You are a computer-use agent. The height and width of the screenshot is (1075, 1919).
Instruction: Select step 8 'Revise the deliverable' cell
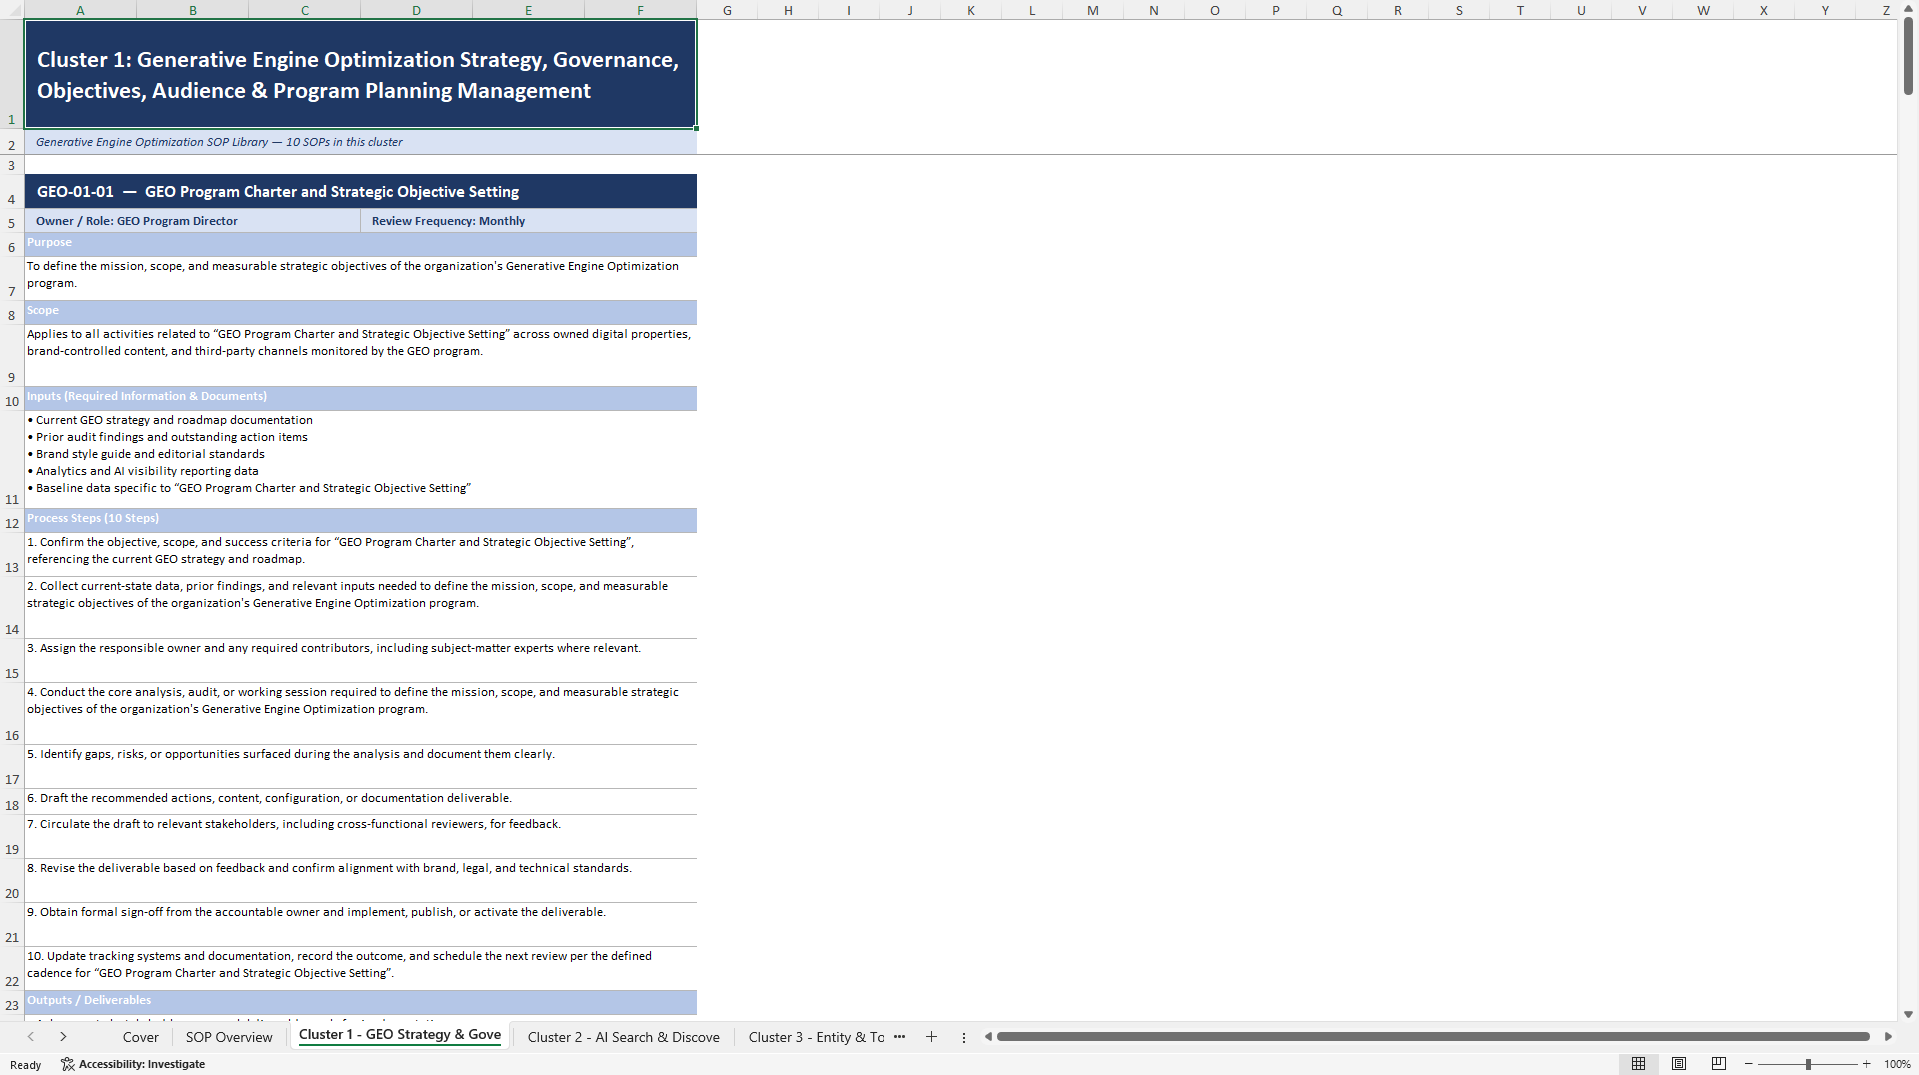click(x=360, y=881)
